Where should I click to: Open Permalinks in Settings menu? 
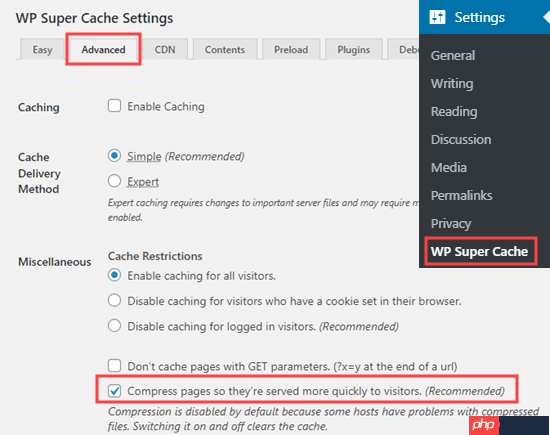(462, 195)
